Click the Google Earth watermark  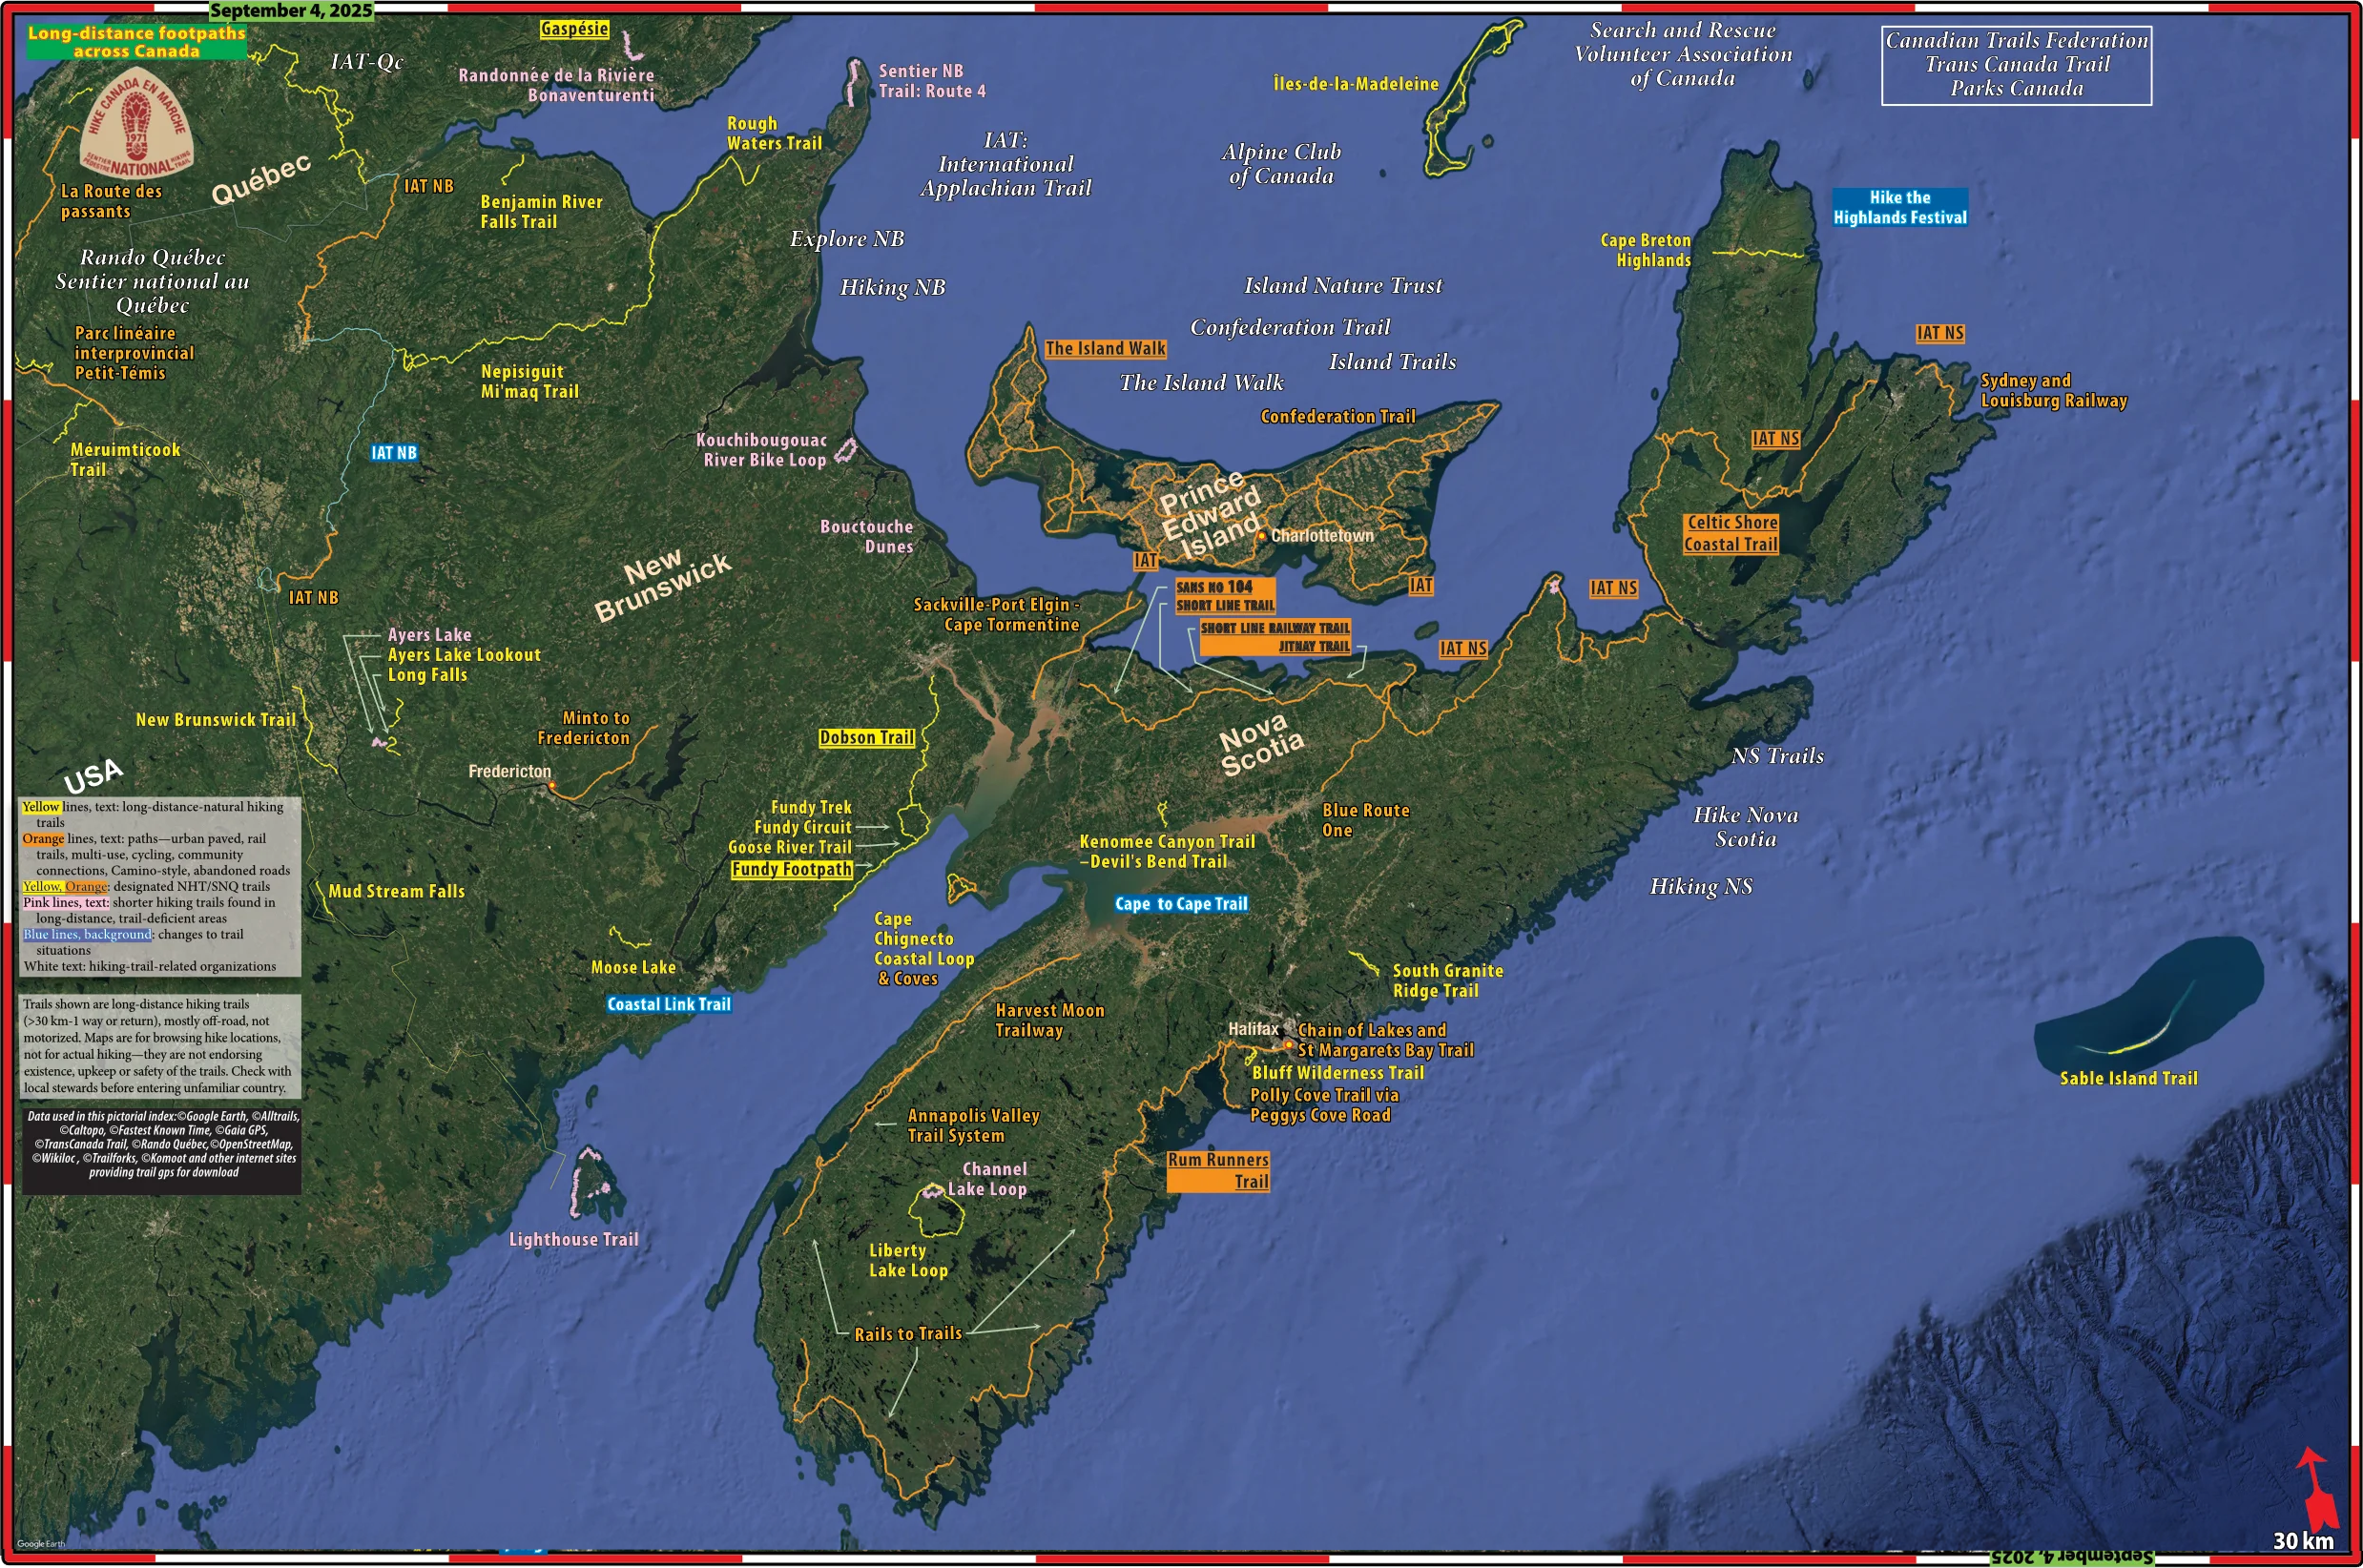[41, 1544]
